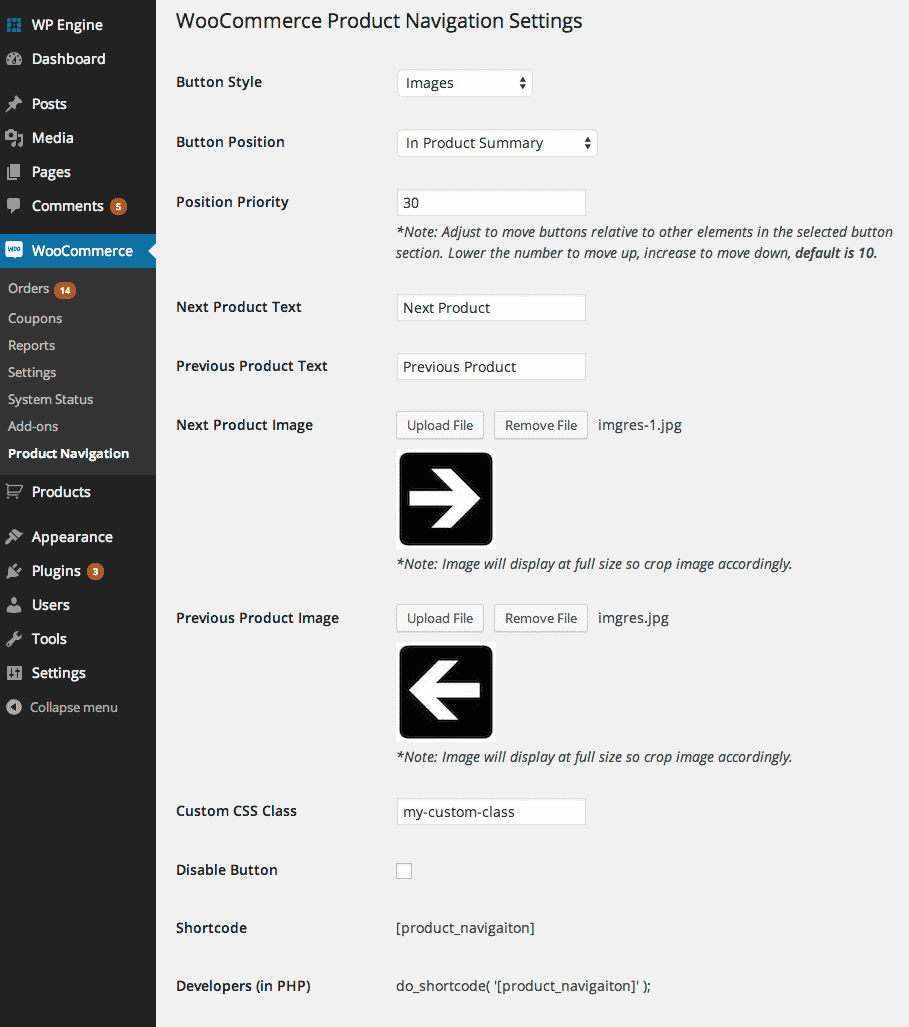909x1027 pixels.
Task: Click the Media library camera icon
Action: [16, 137]
